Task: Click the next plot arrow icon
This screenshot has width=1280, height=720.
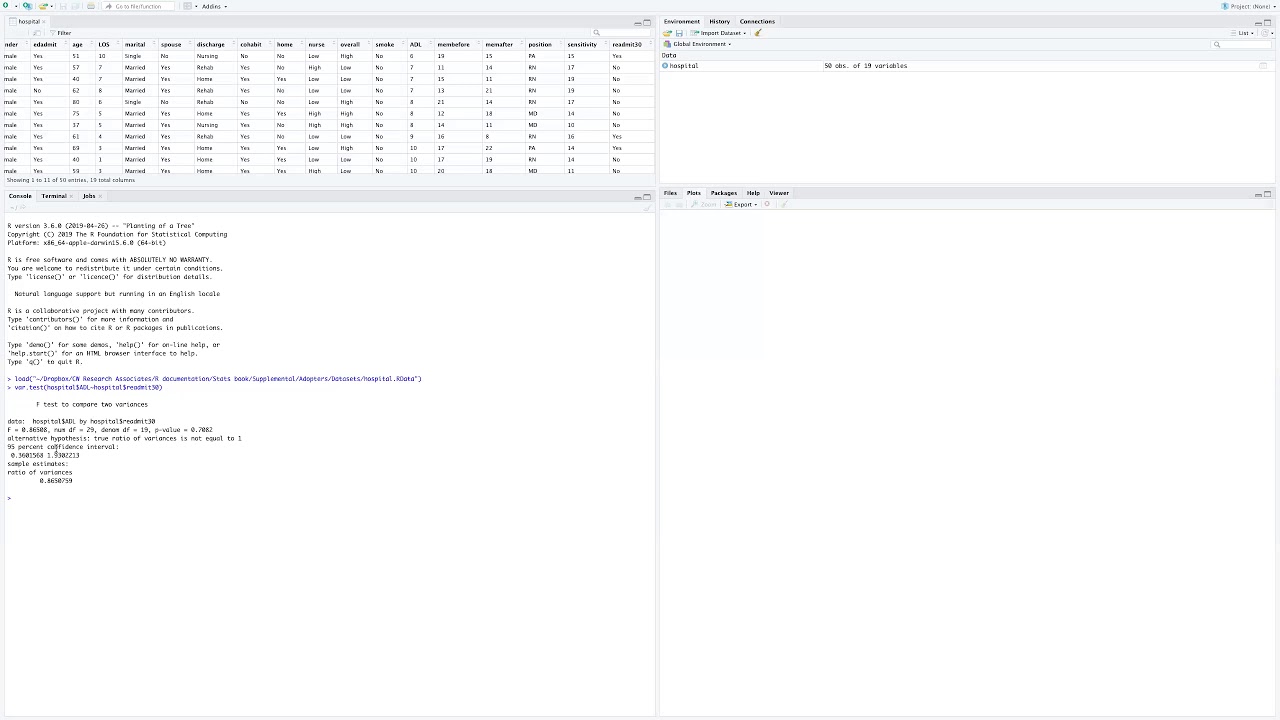Action: [679, 204]
